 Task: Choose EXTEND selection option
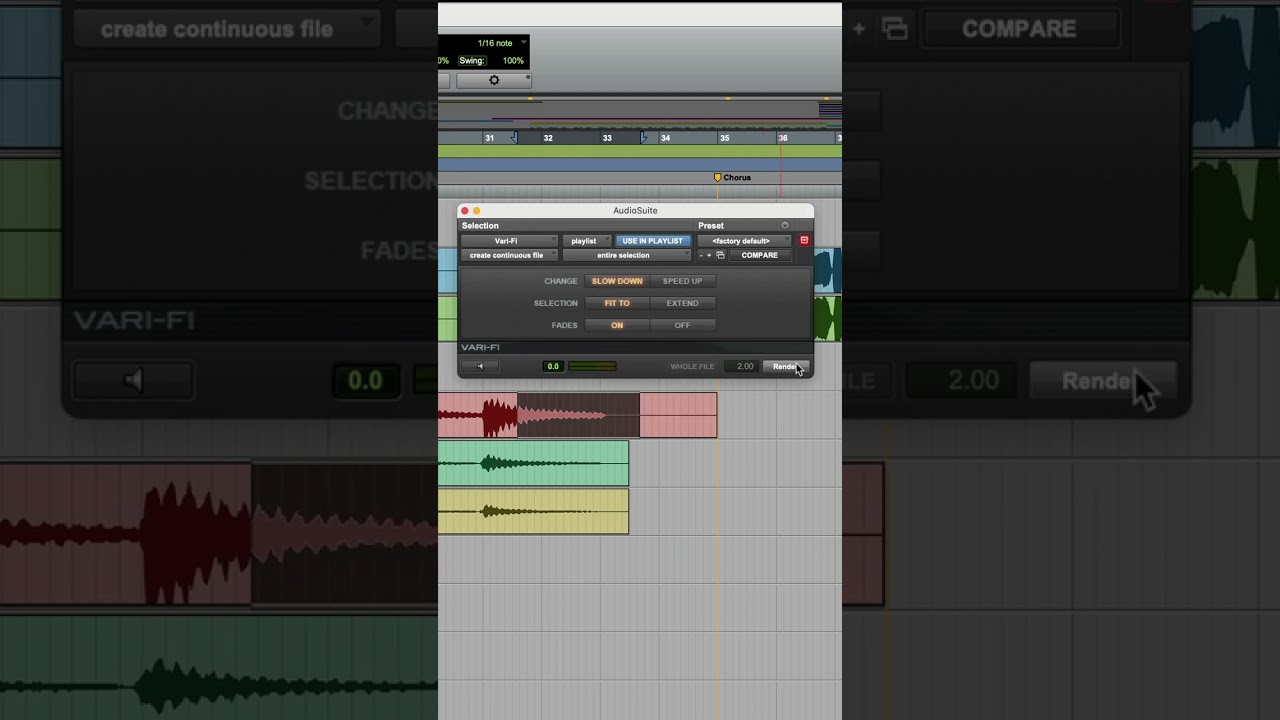coord(683,303)
